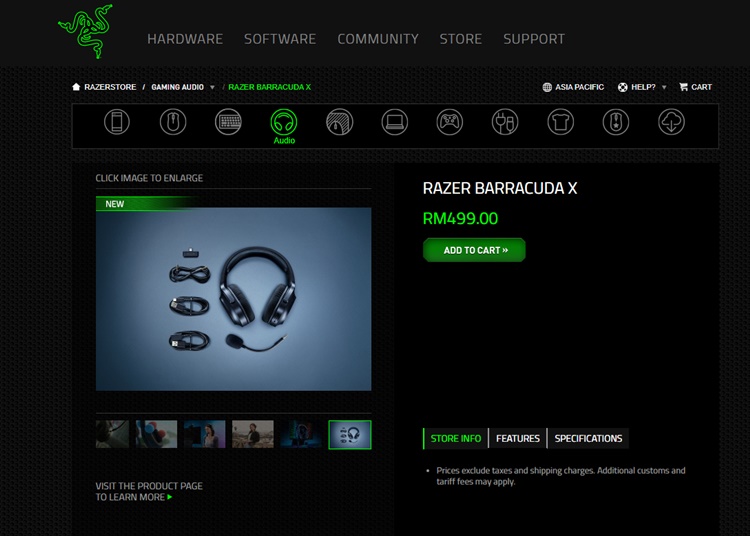Click the shopping cart icon

[x=684, y=87]
